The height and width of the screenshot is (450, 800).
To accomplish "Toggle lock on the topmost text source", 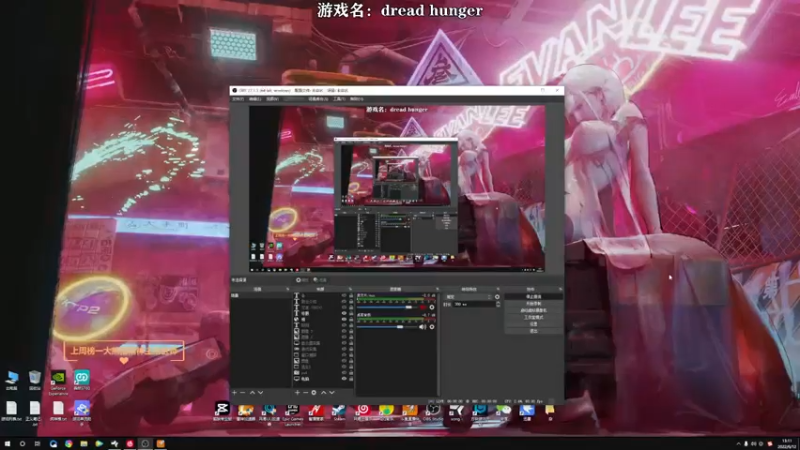I will [351, 295].
